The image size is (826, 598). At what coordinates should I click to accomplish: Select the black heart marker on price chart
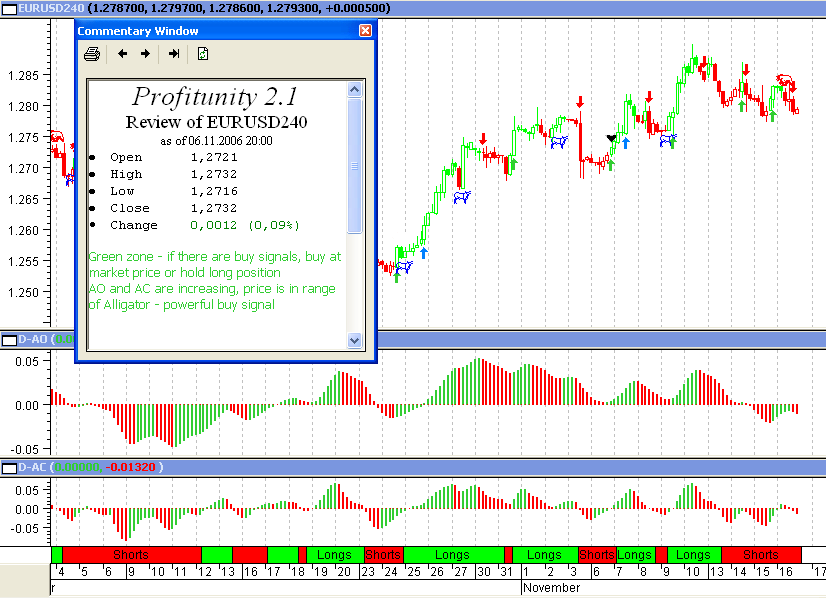611,139
